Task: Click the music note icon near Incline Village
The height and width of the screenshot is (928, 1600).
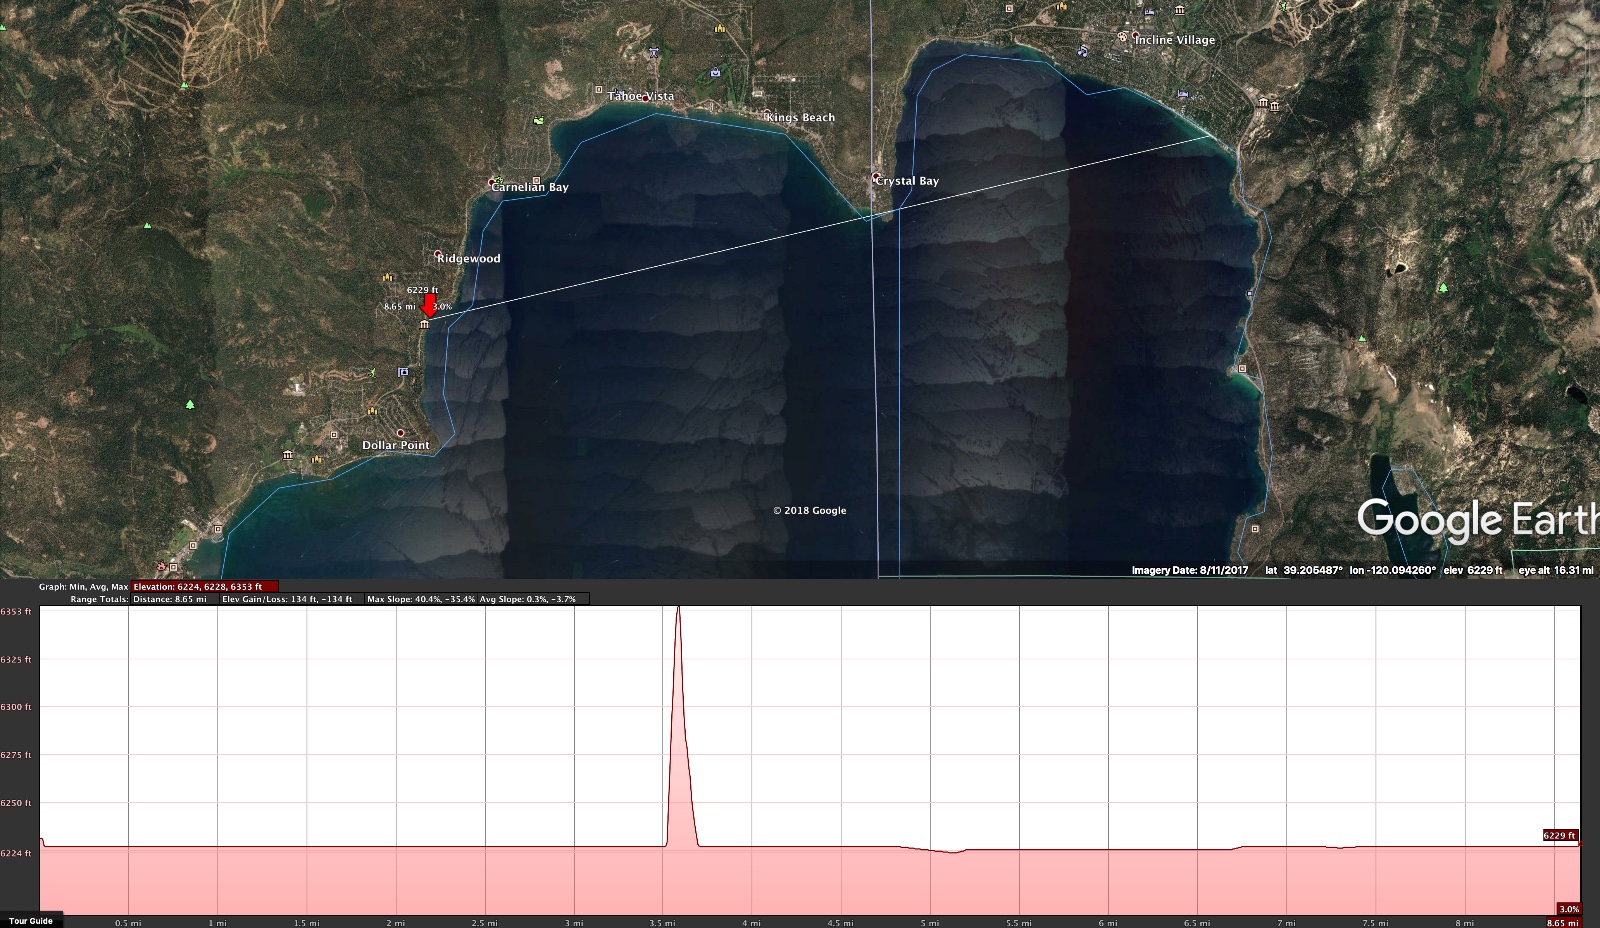Action: (1083, 50)
